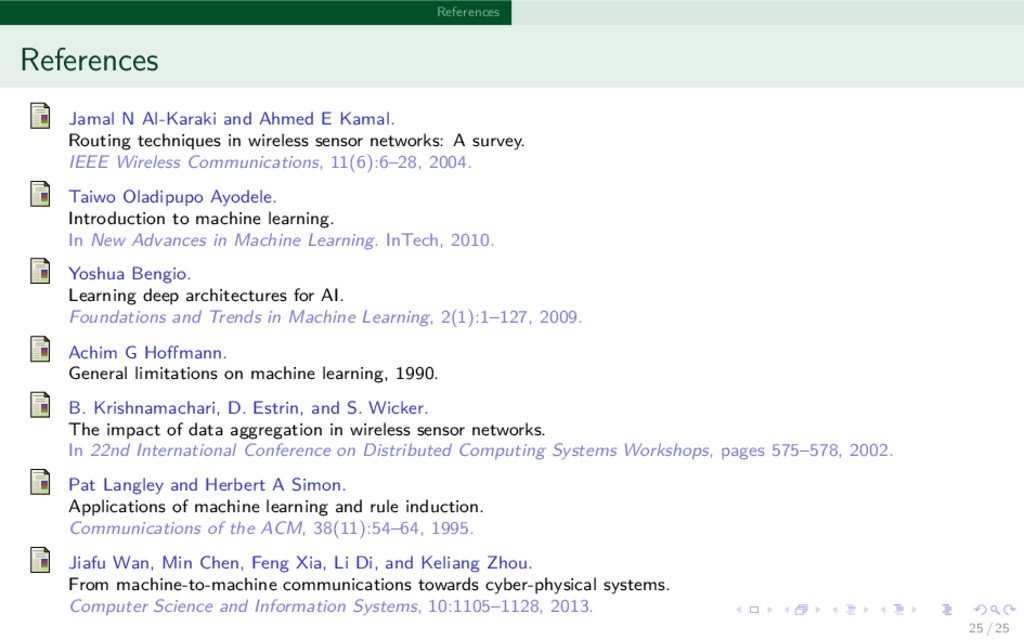
Task: Click the '25 / 25' page counter
Action: point(989,629)
